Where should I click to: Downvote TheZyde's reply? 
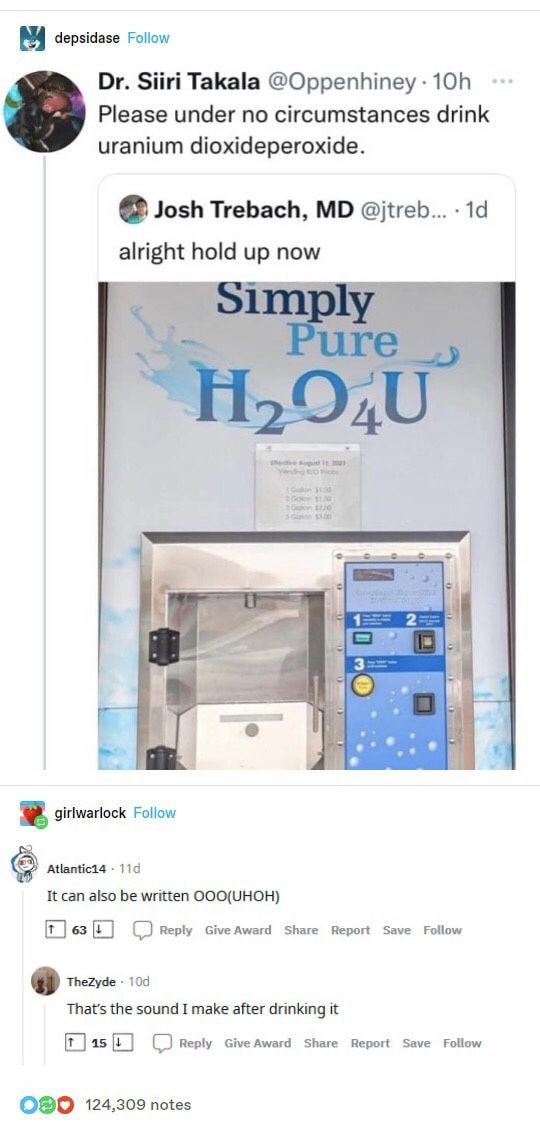(x=120, y=1042)
